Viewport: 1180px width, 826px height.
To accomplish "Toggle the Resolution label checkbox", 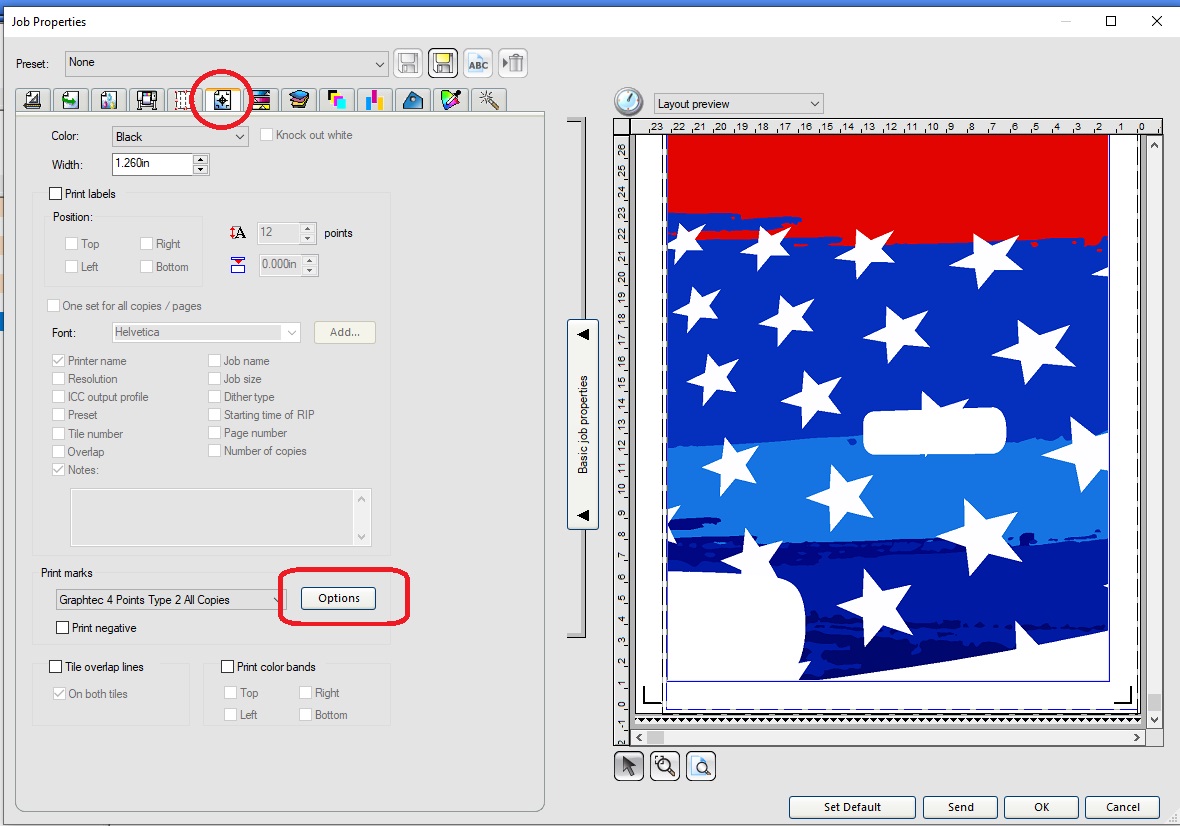I will click(59, 378).
